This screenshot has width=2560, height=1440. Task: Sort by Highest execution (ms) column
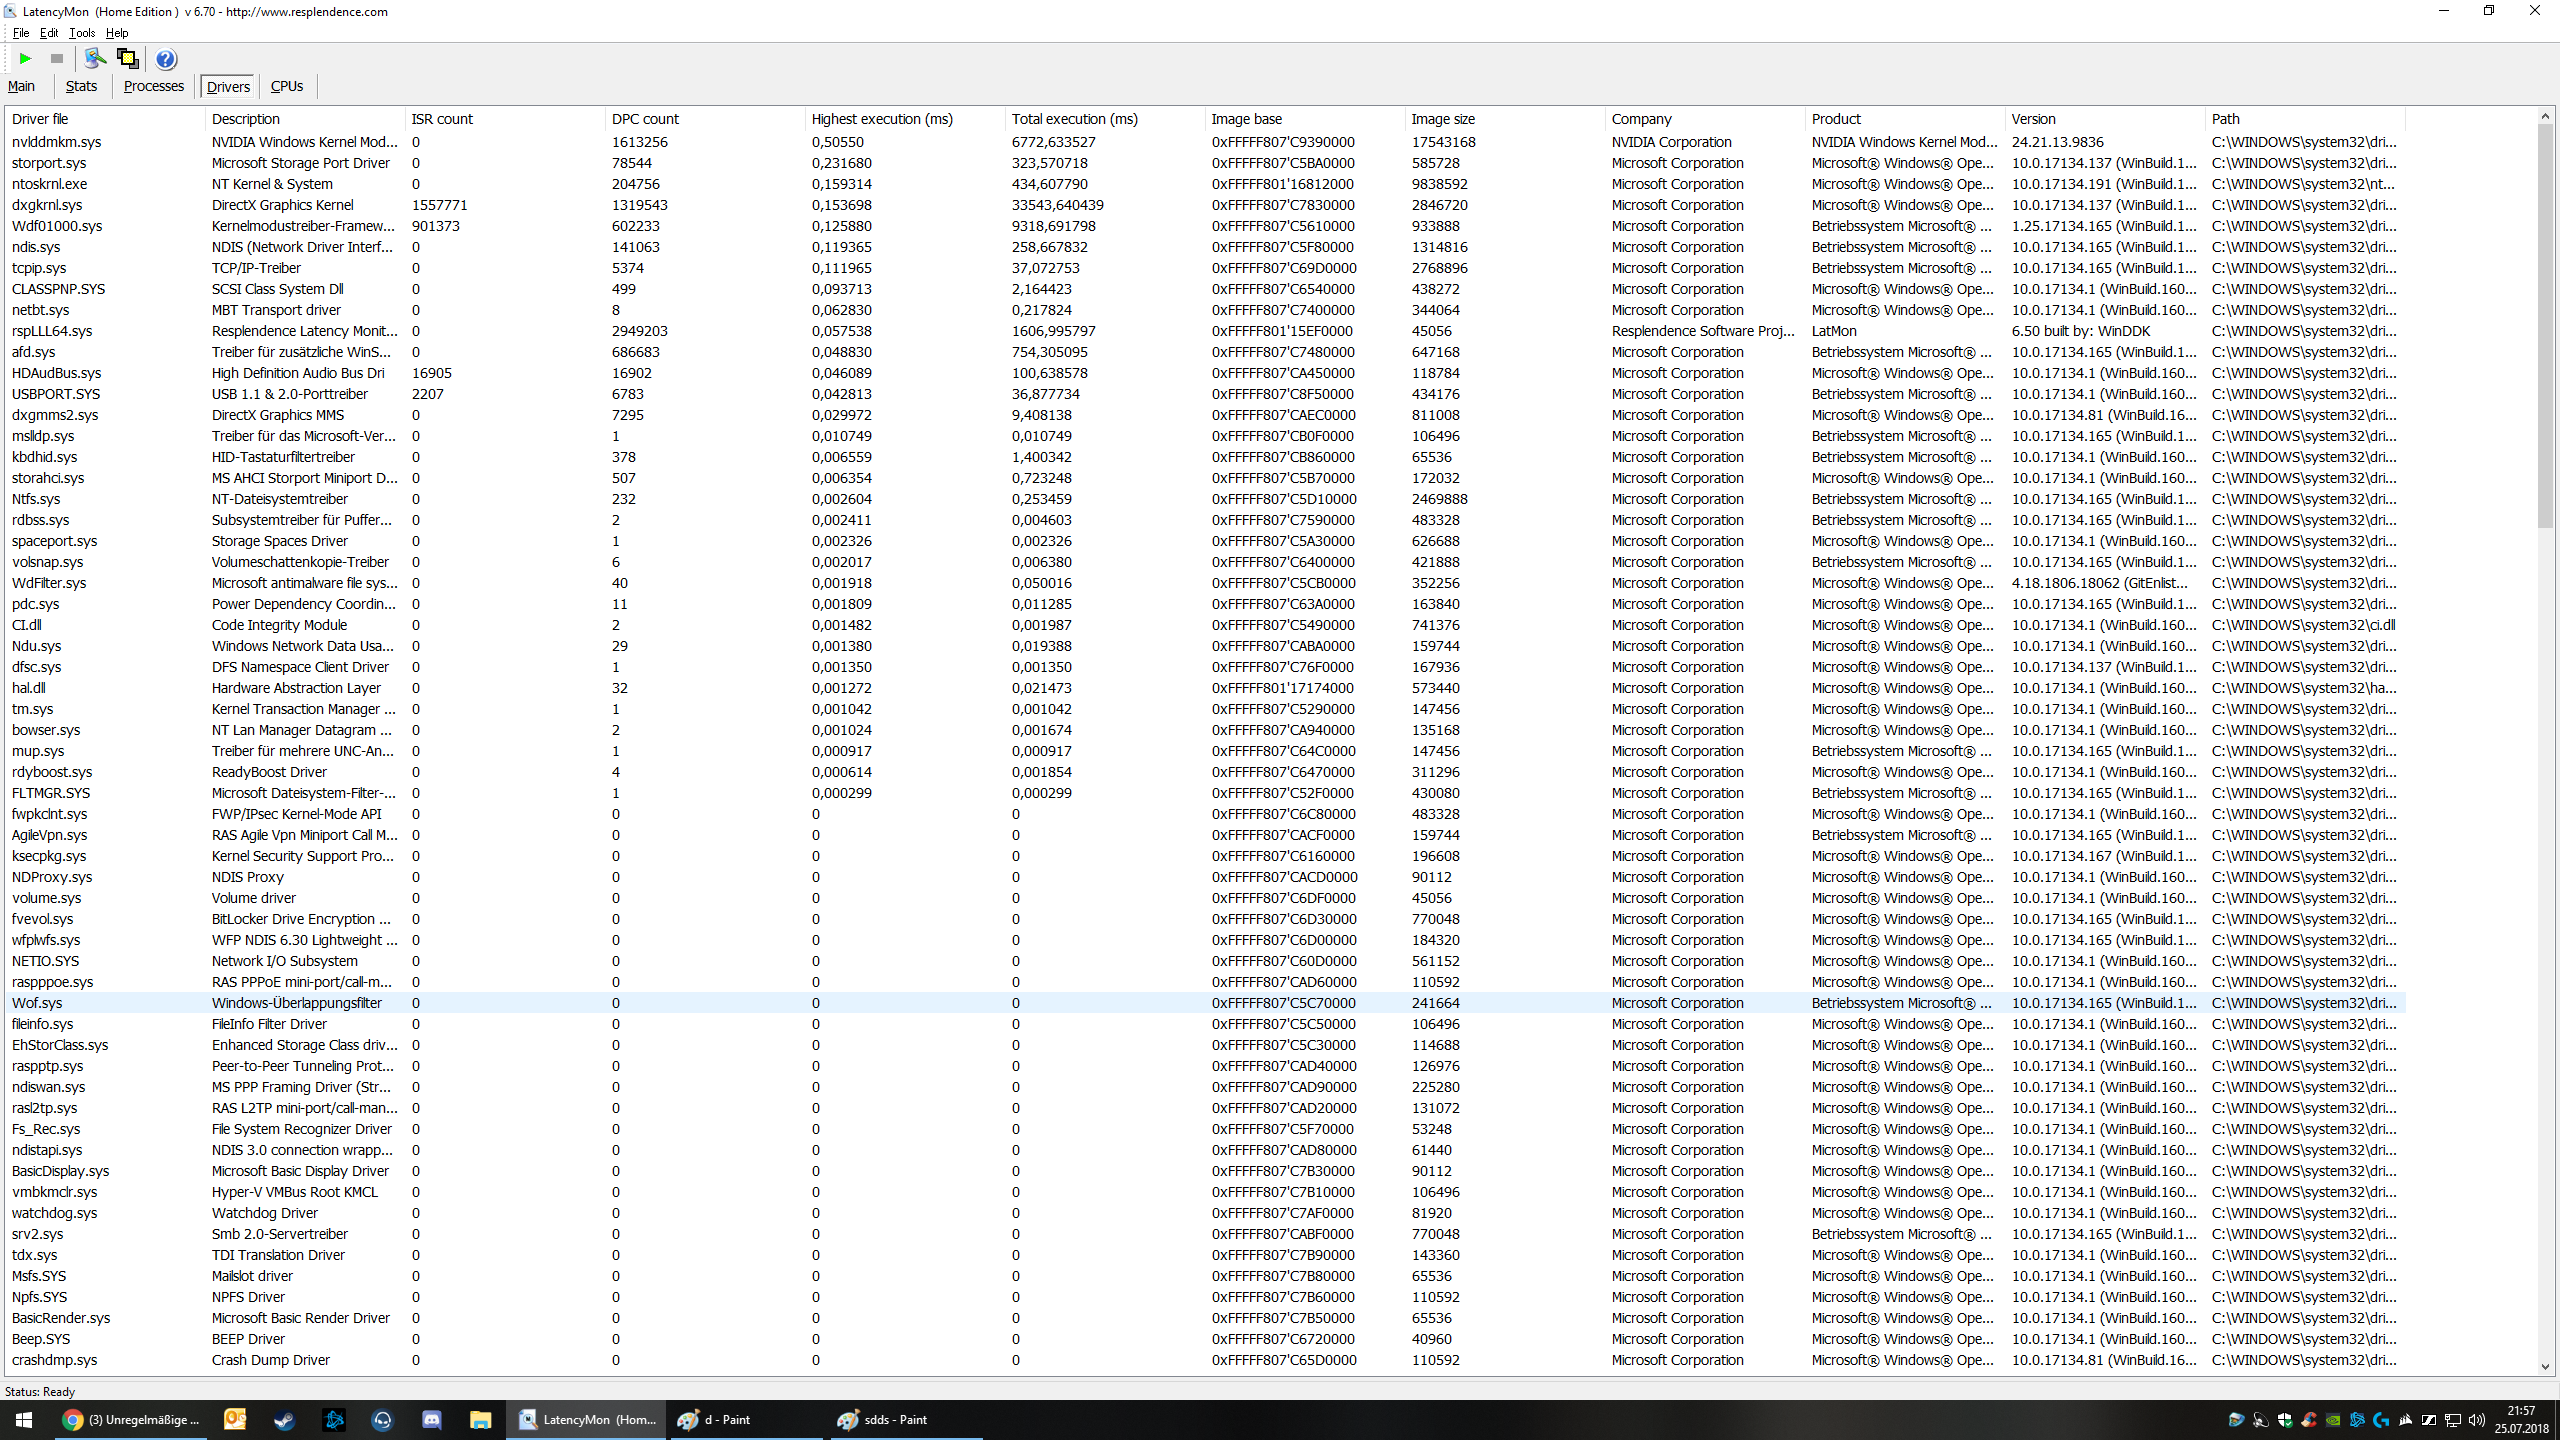(882, 119)
